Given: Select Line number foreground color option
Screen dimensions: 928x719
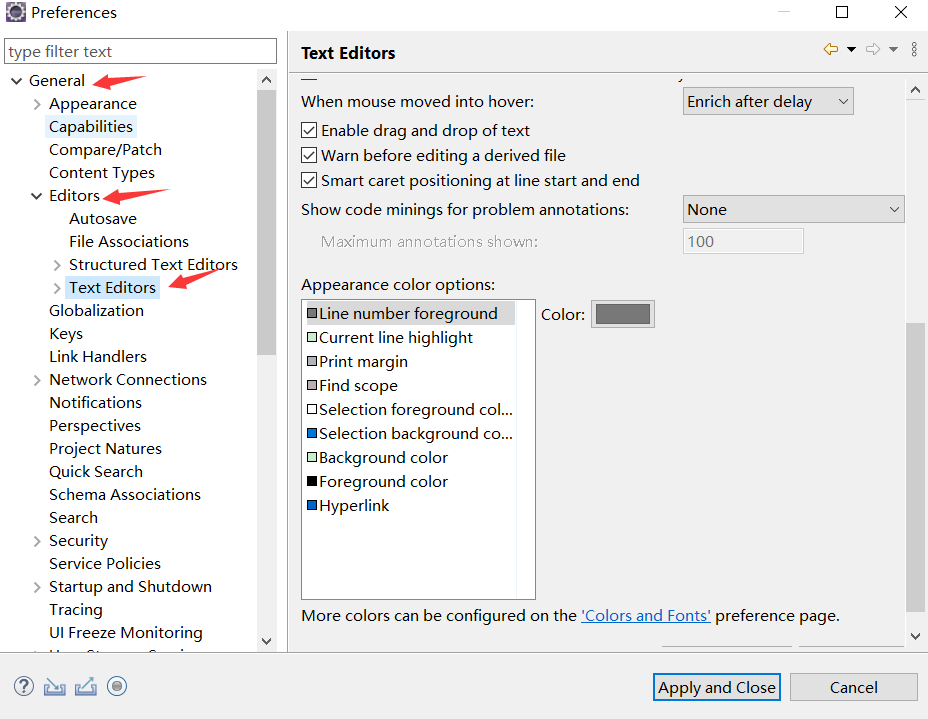Looking at the screenshot, I should pyautogui.click(x=410, y=314).
